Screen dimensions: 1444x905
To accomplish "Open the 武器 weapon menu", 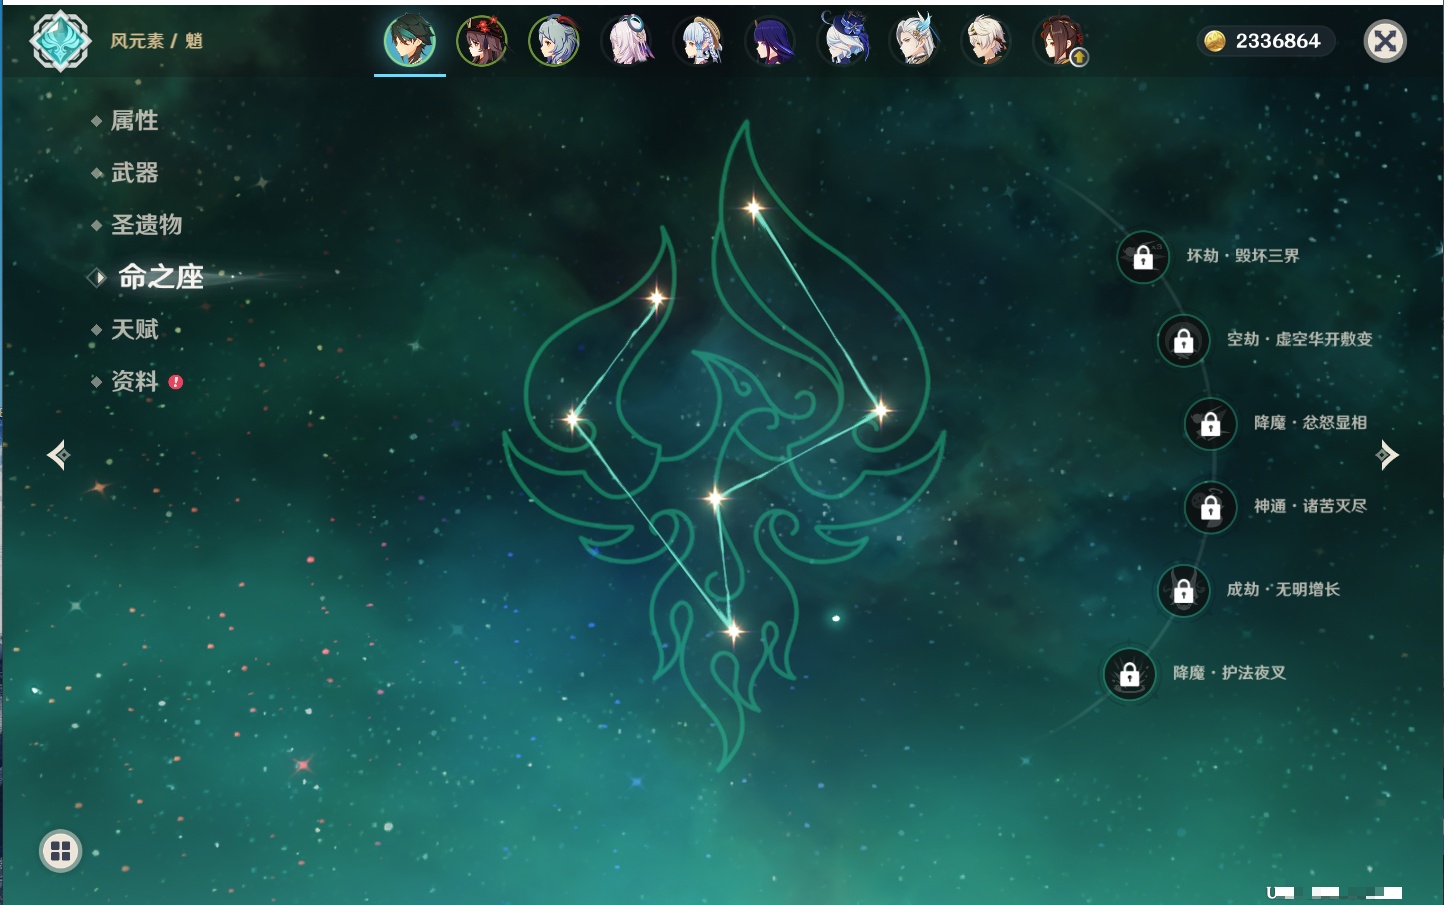I will (134, 173).
